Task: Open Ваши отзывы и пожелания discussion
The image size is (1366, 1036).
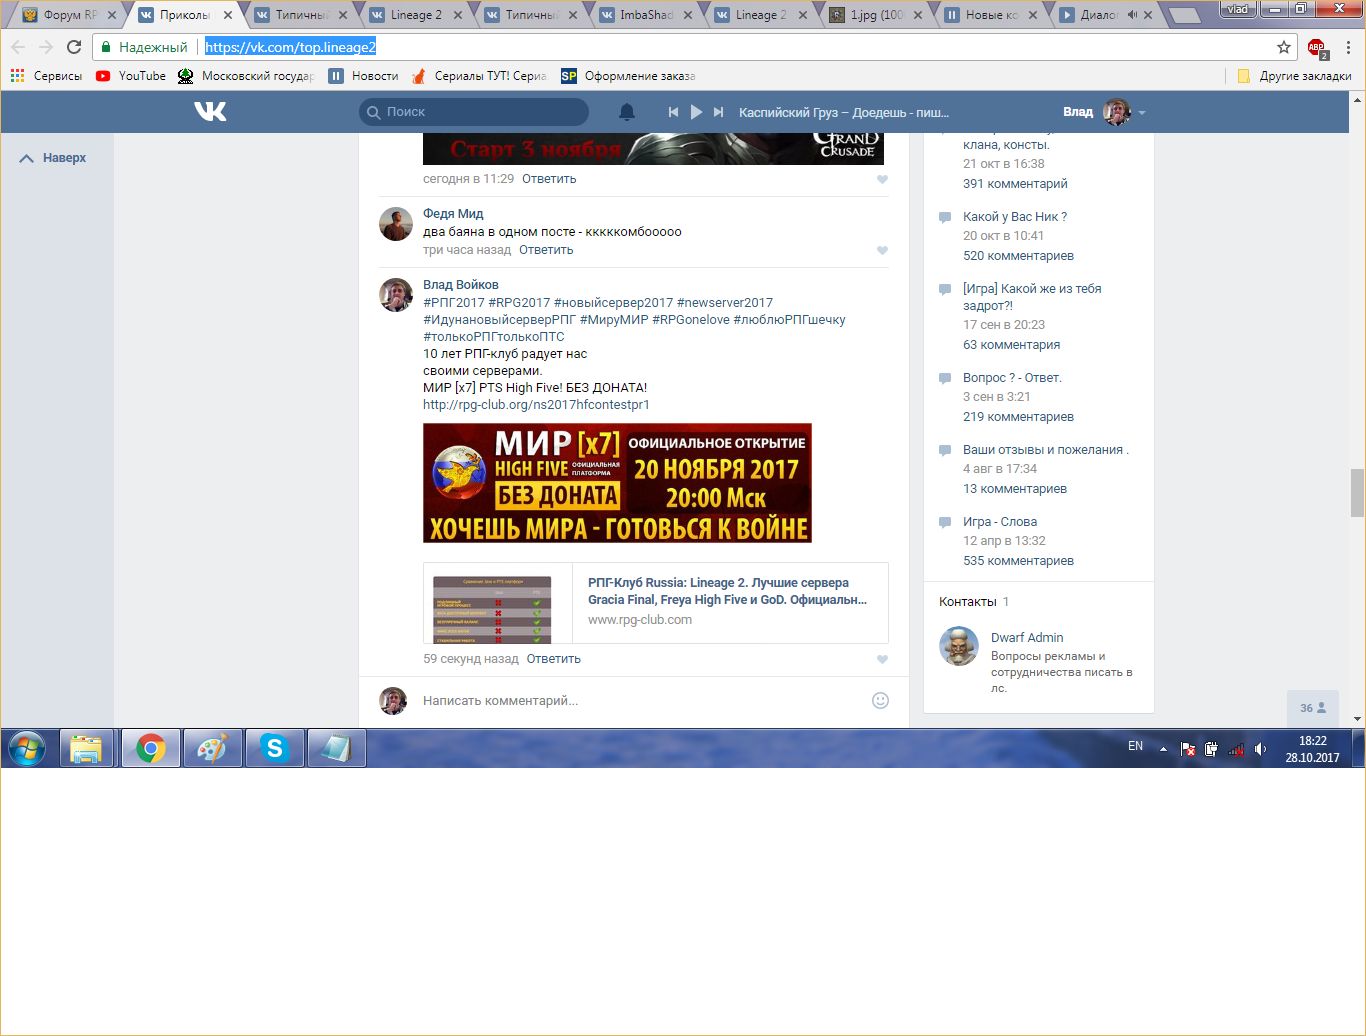Action: (x=1046, y=450)
